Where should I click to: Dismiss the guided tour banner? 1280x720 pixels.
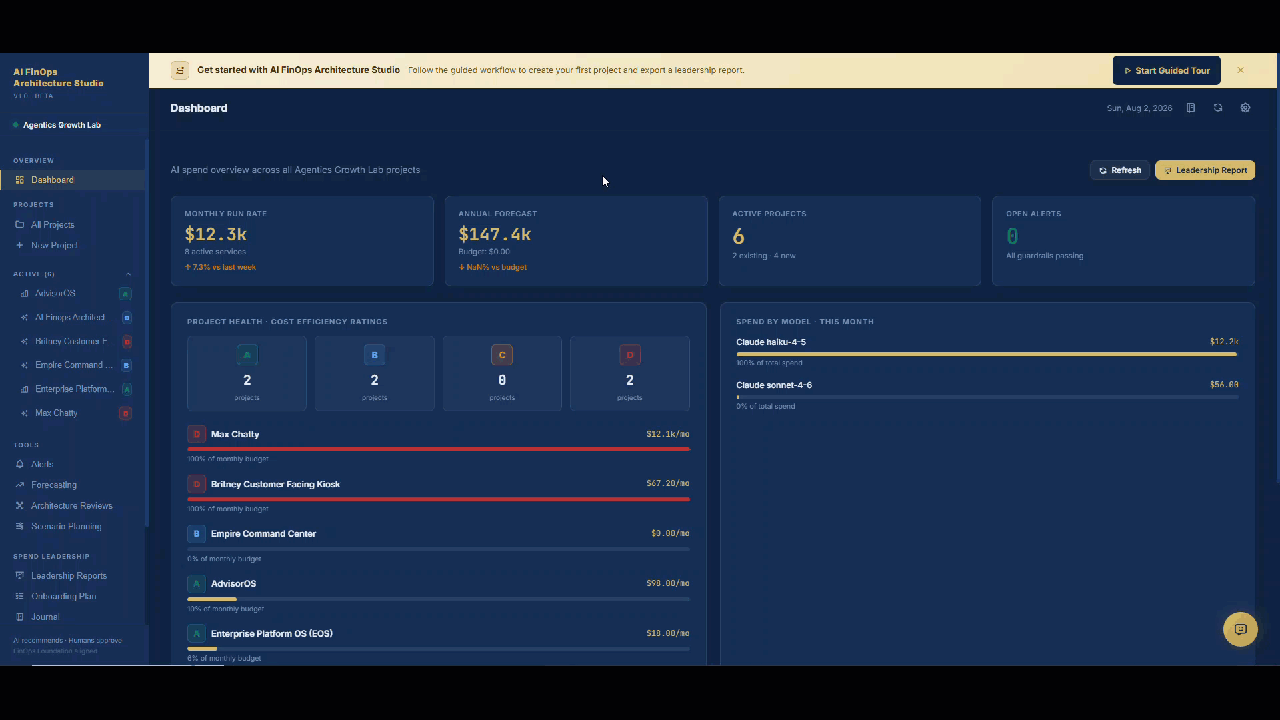pyautogui.click(x=1240, y=71)
